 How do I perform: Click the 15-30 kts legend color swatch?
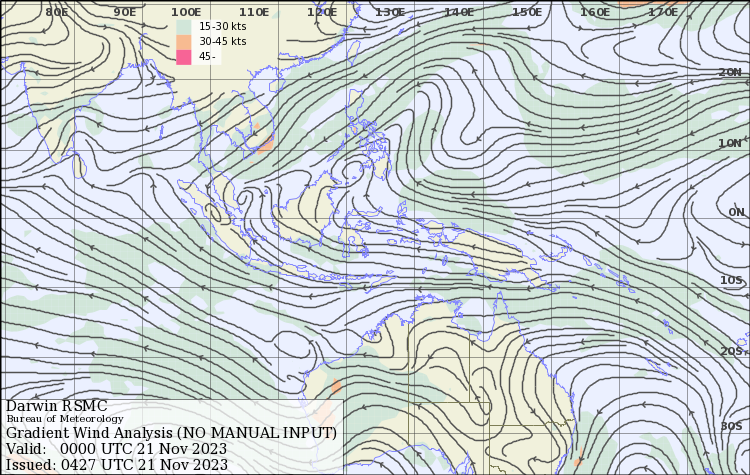(183, 26)
